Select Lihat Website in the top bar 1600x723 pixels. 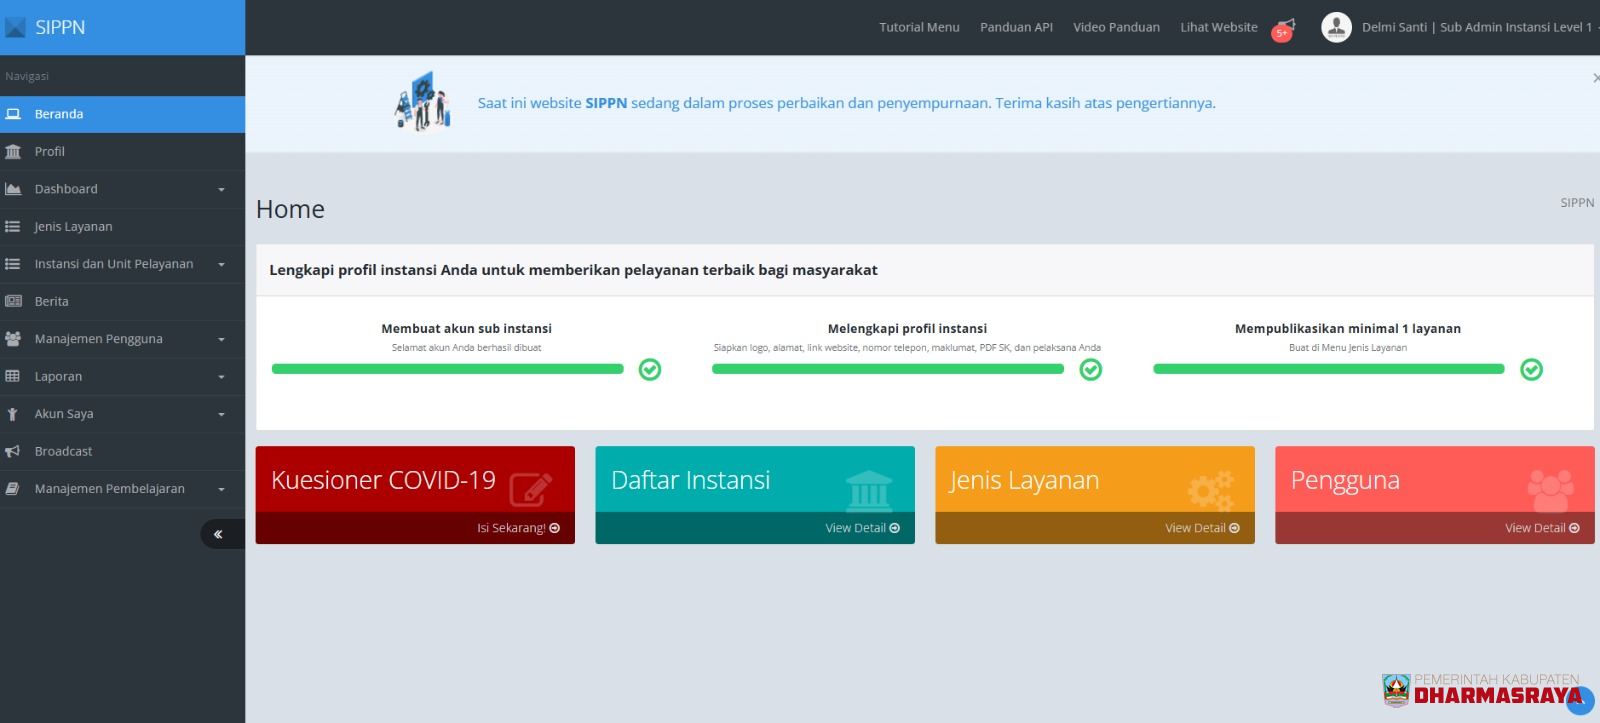(x=1219, y=27)
